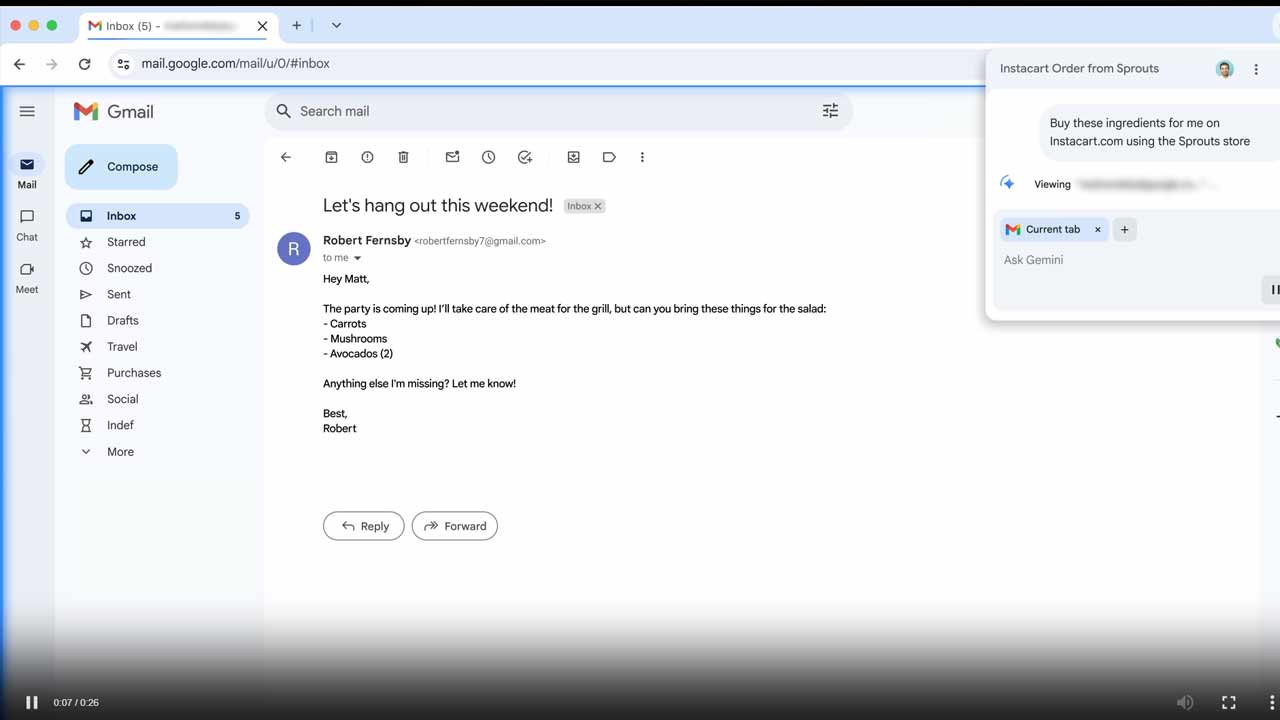Mute the video volume
1280x720 pixels.
1185,702
